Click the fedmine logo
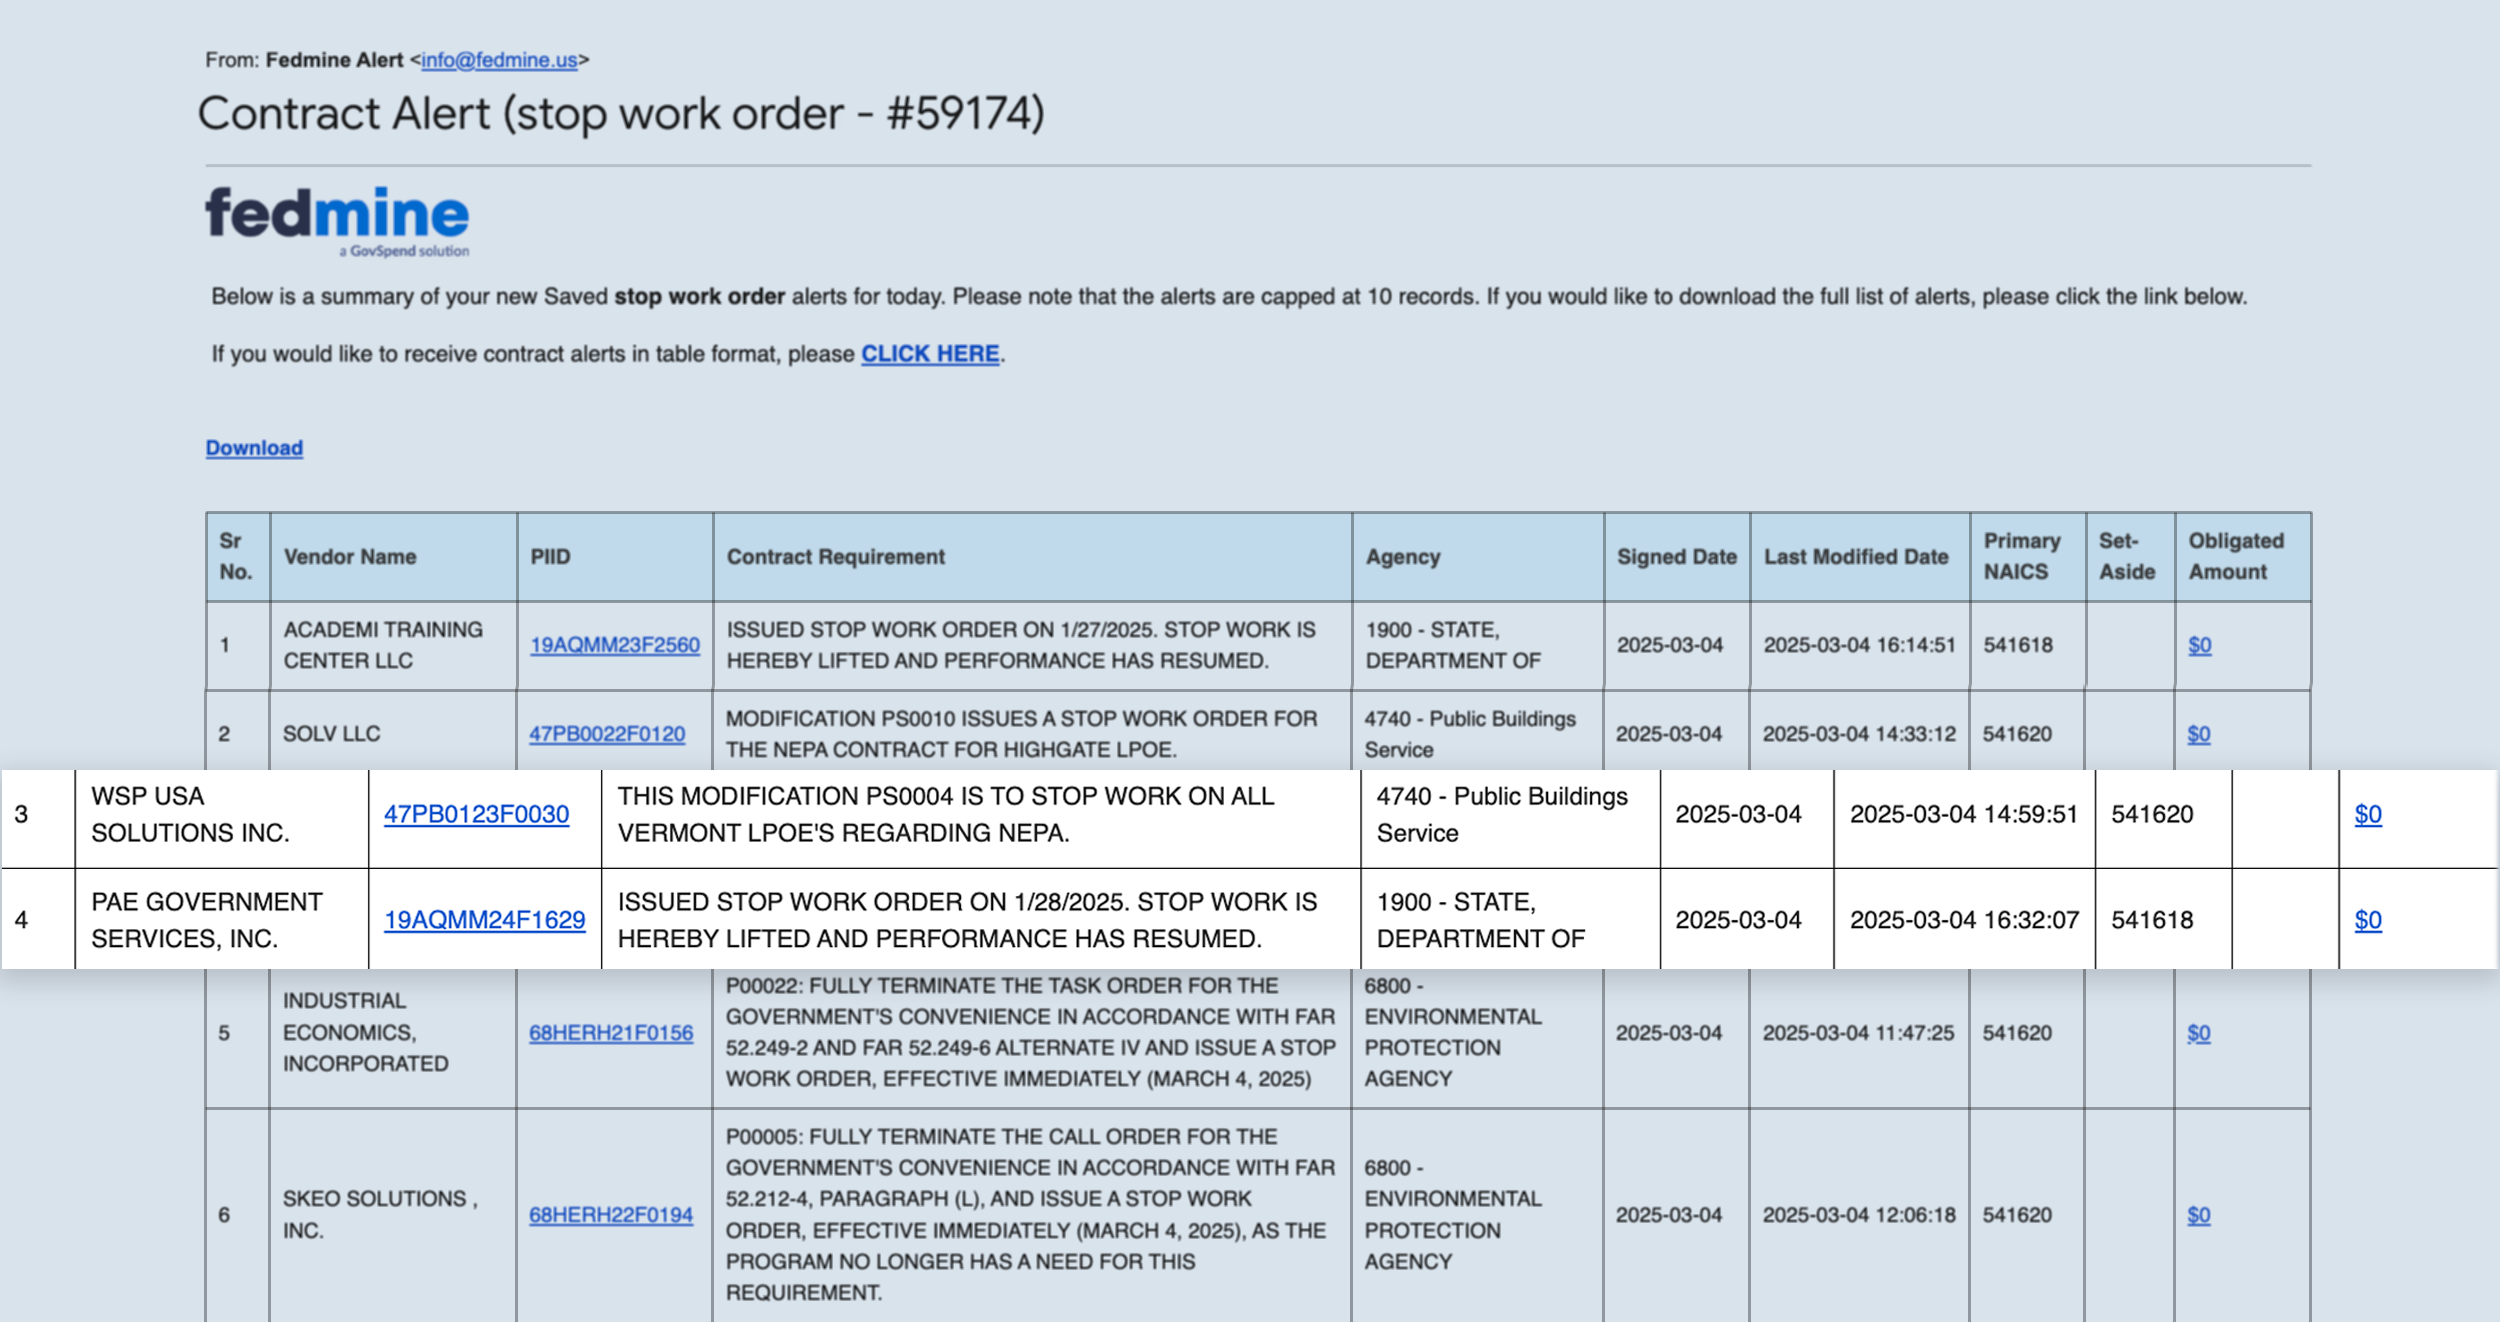Screen dimensions: 2500x1322 pos(337,220)
